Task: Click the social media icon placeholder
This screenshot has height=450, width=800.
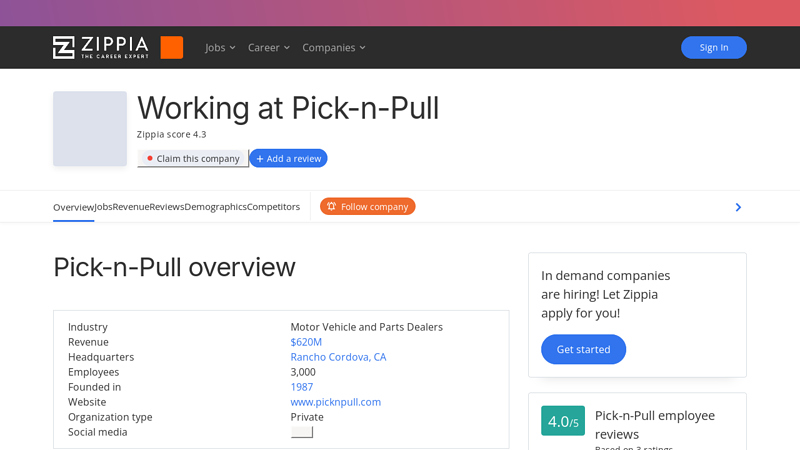Action: point(302,432)
